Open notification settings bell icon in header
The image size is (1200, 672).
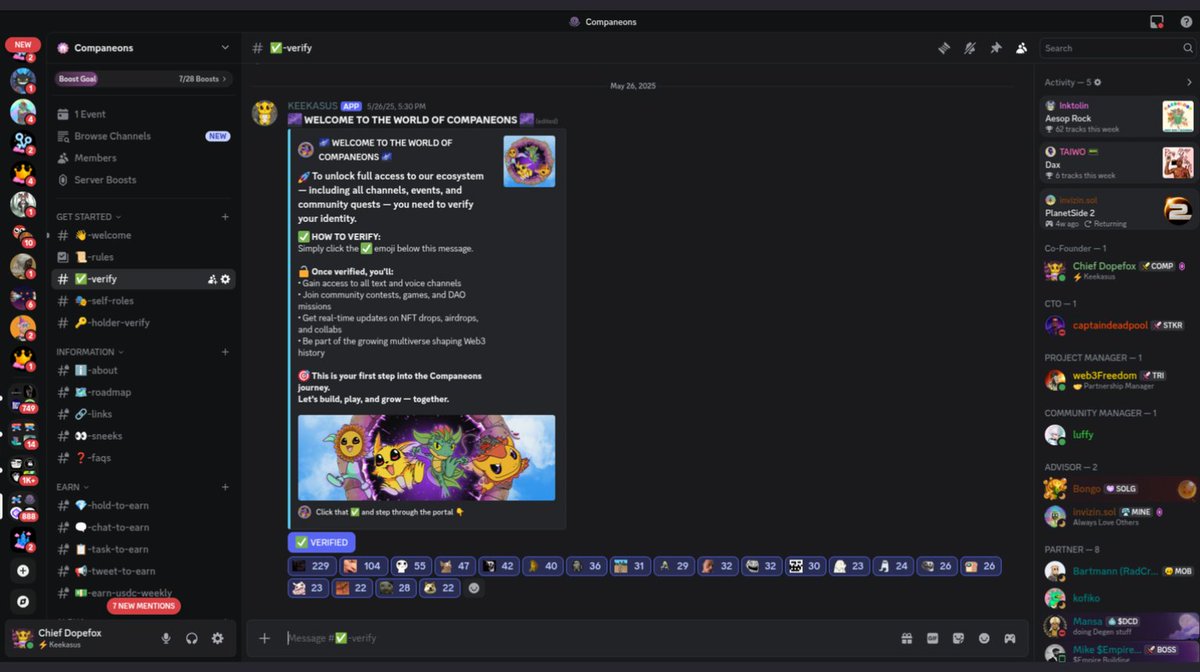tap(969, 48)
